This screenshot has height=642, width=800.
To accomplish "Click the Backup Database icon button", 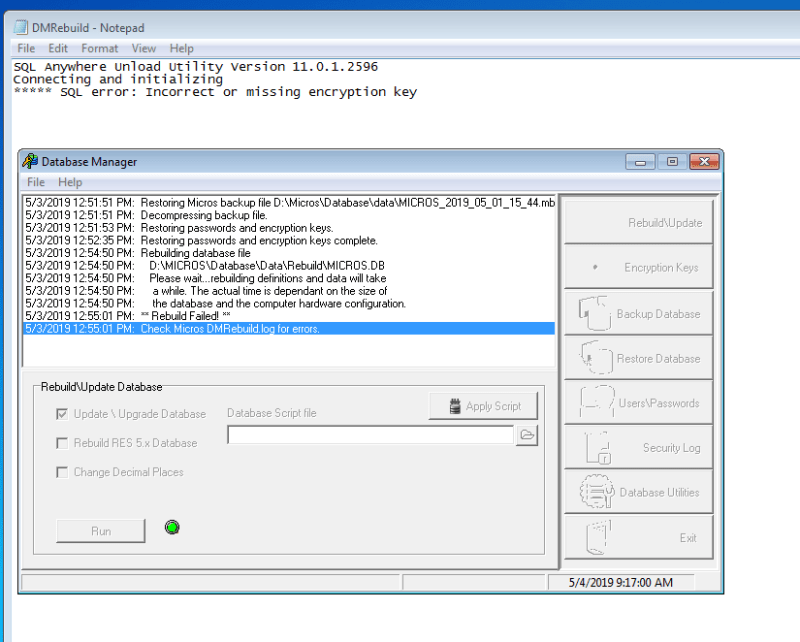I will 638,313.
